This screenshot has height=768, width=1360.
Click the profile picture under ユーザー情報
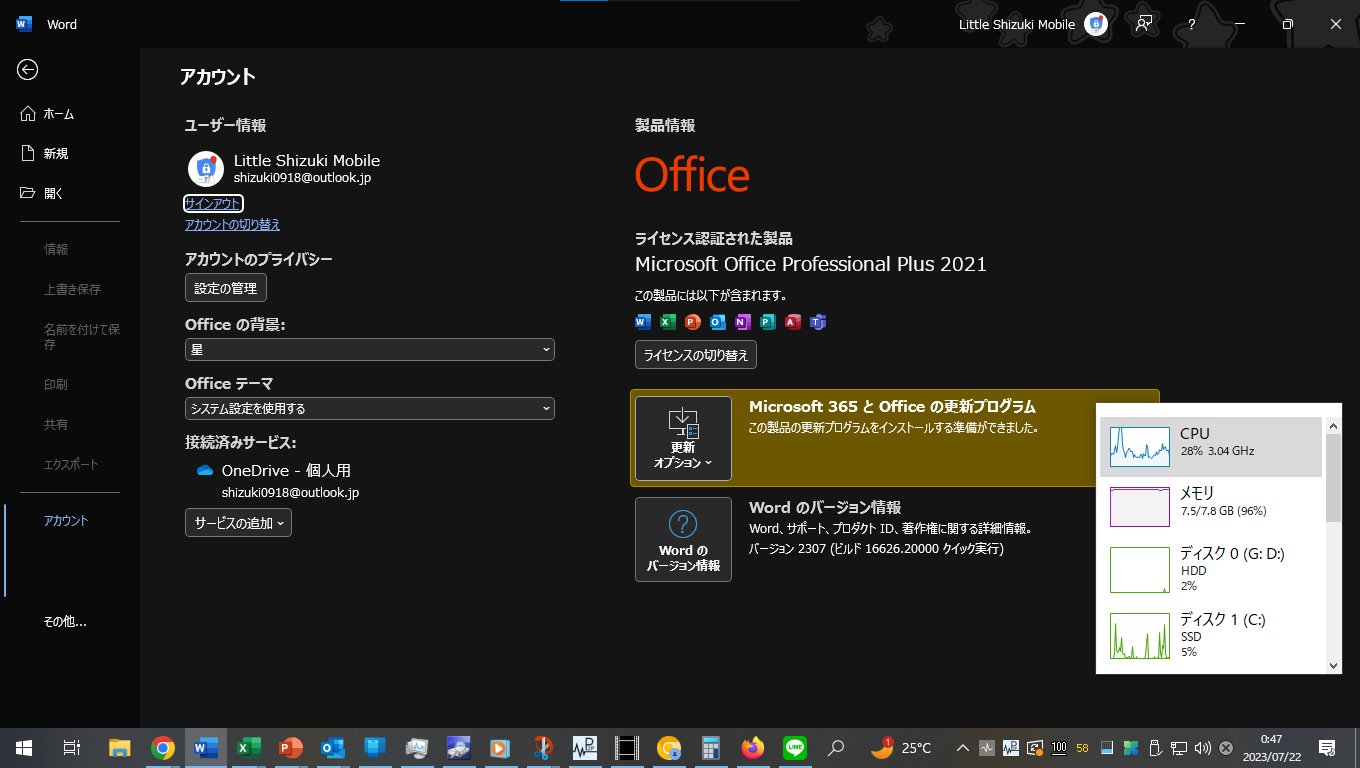(206, 169)
